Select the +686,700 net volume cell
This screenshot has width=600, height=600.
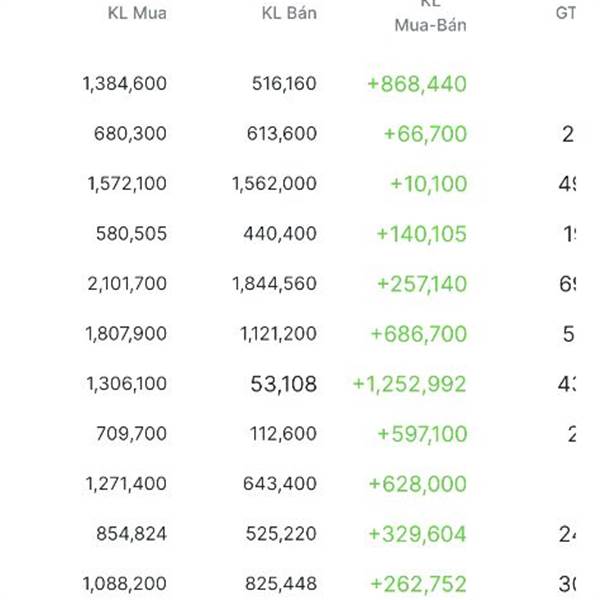coord(419,334)
